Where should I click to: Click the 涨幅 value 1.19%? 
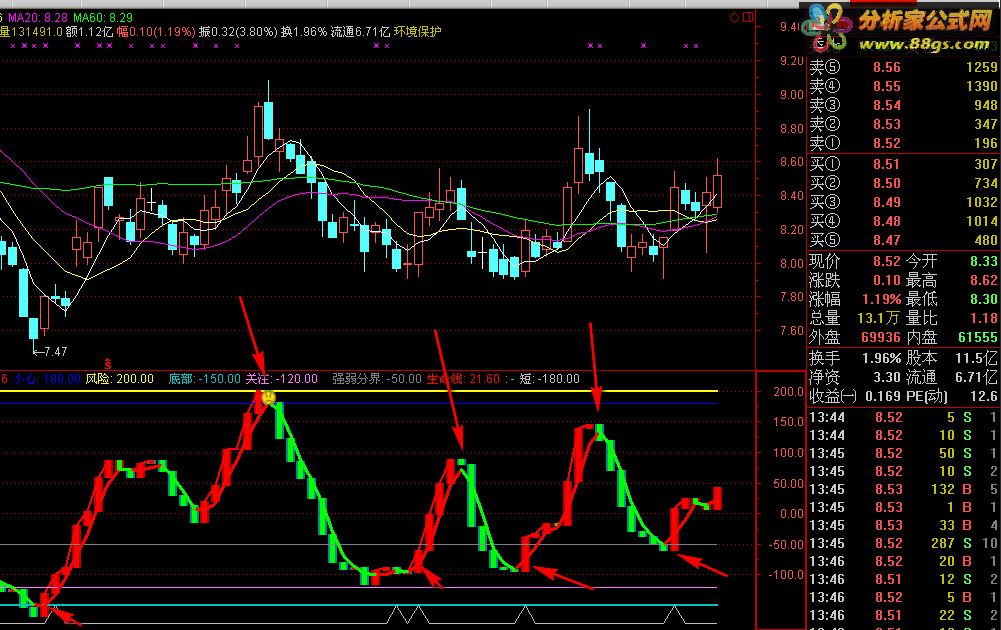click(x=882, y=299)
